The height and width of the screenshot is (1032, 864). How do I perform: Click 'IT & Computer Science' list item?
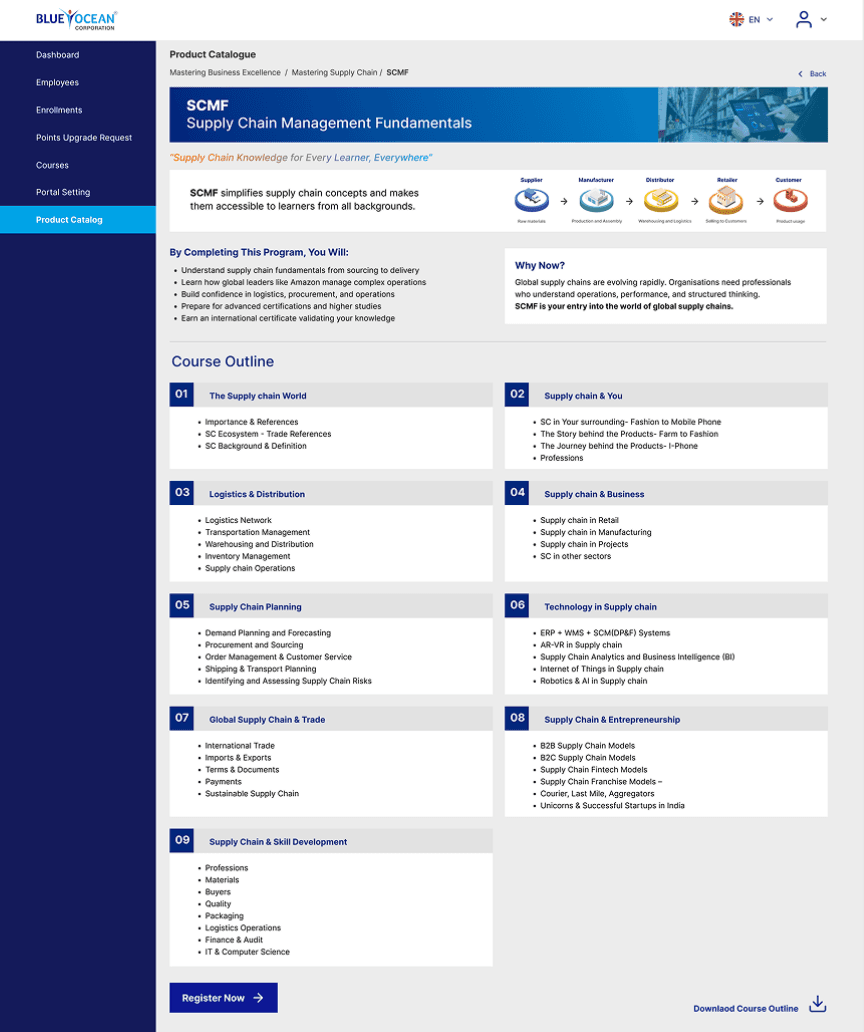coord(247,952)
